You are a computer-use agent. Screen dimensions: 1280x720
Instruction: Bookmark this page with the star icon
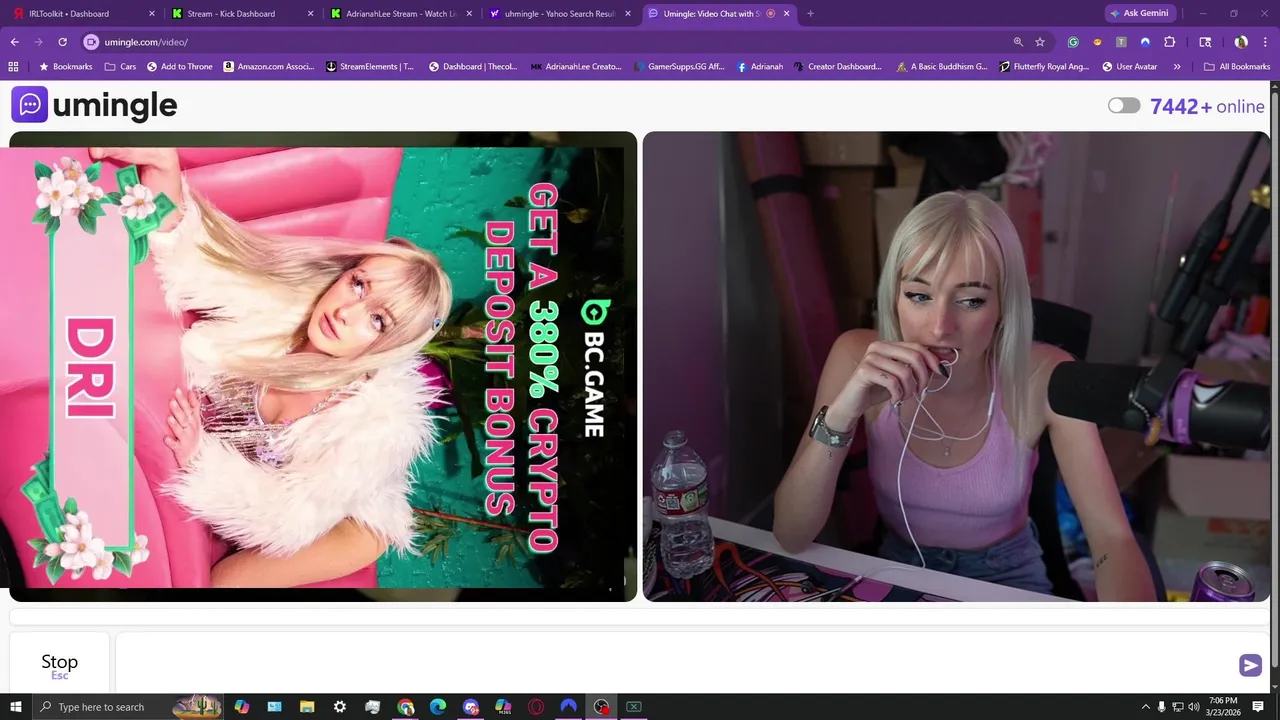click(1040, 42)
